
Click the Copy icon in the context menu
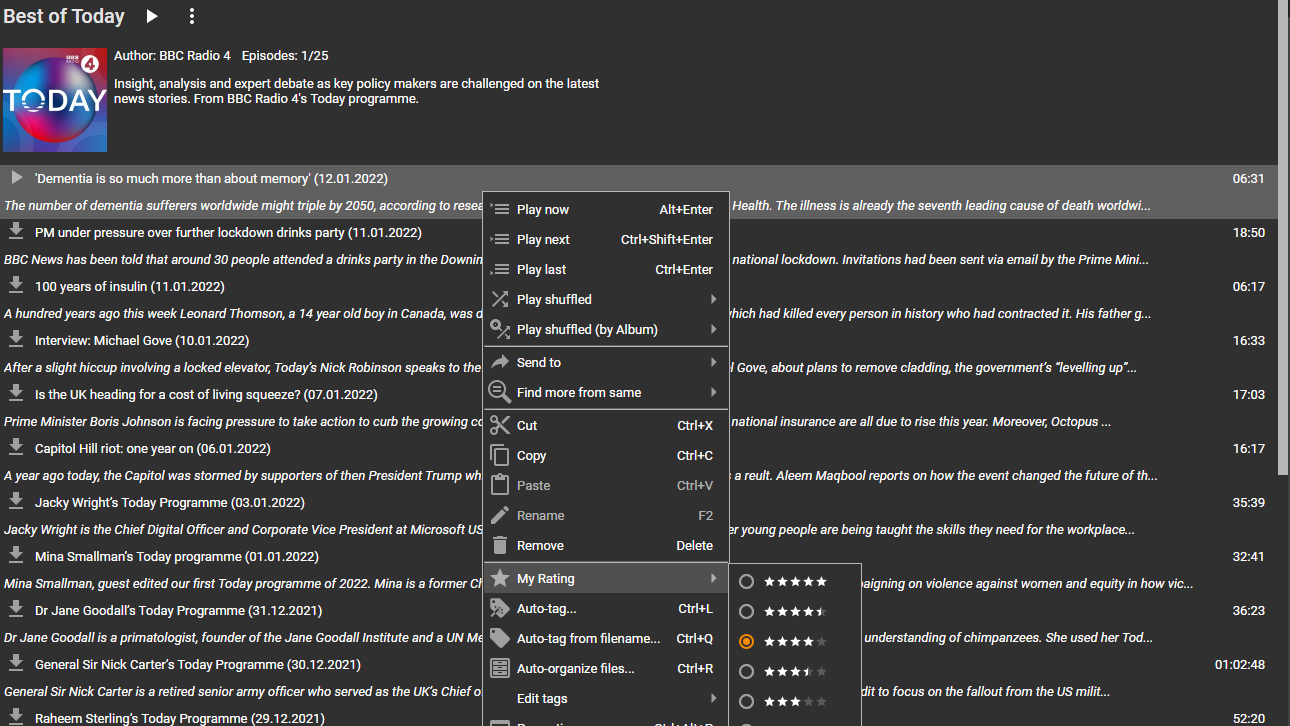click(500, 455)
